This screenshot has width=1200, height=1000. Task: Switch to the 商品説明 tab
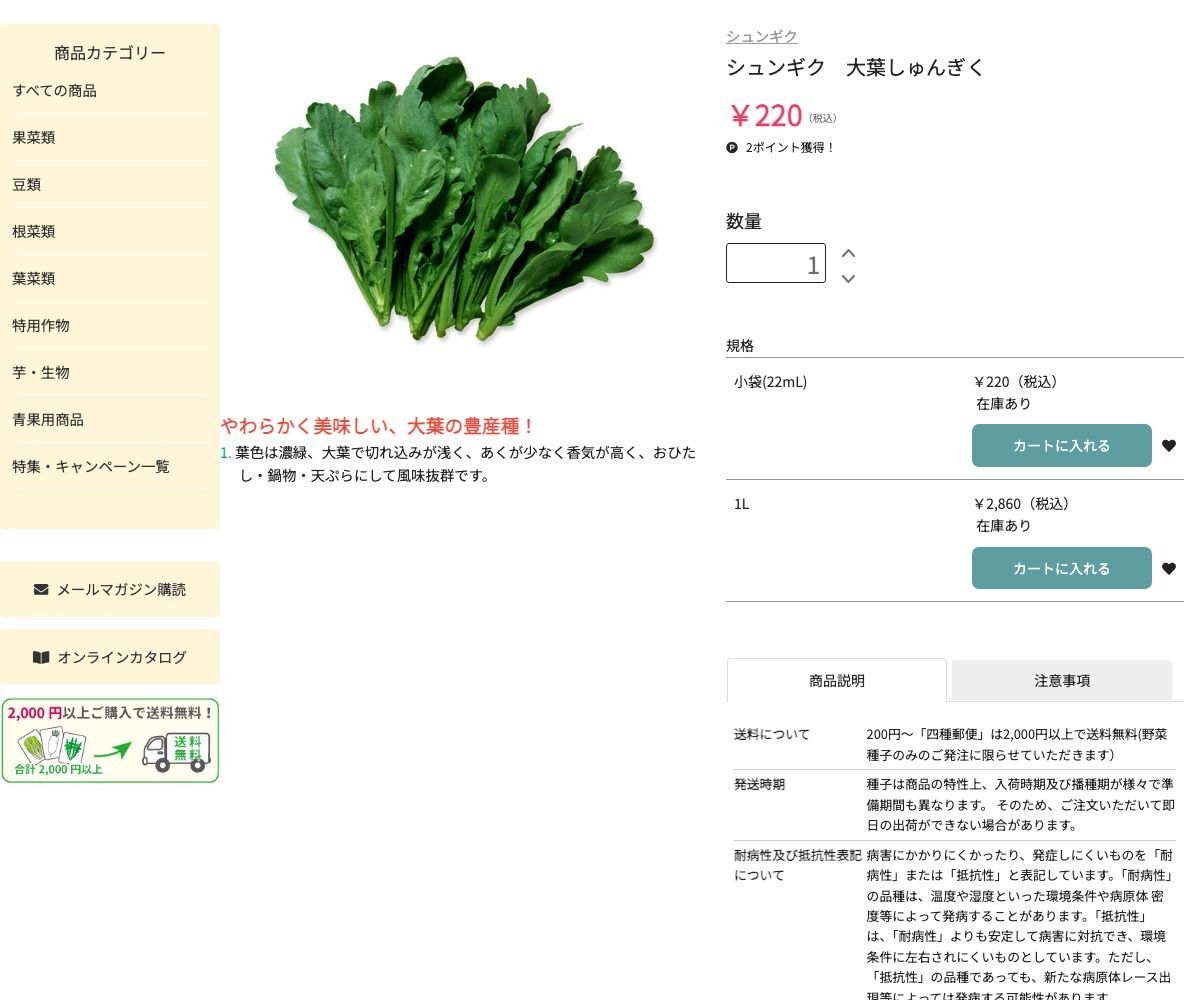[x=837, y=680]
